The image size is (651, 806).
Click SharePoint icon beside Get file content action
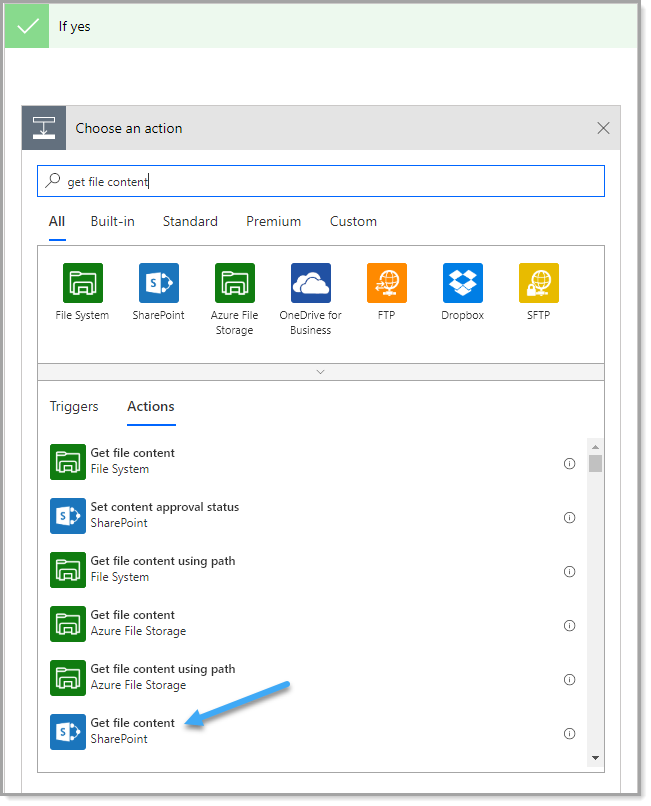68,731
